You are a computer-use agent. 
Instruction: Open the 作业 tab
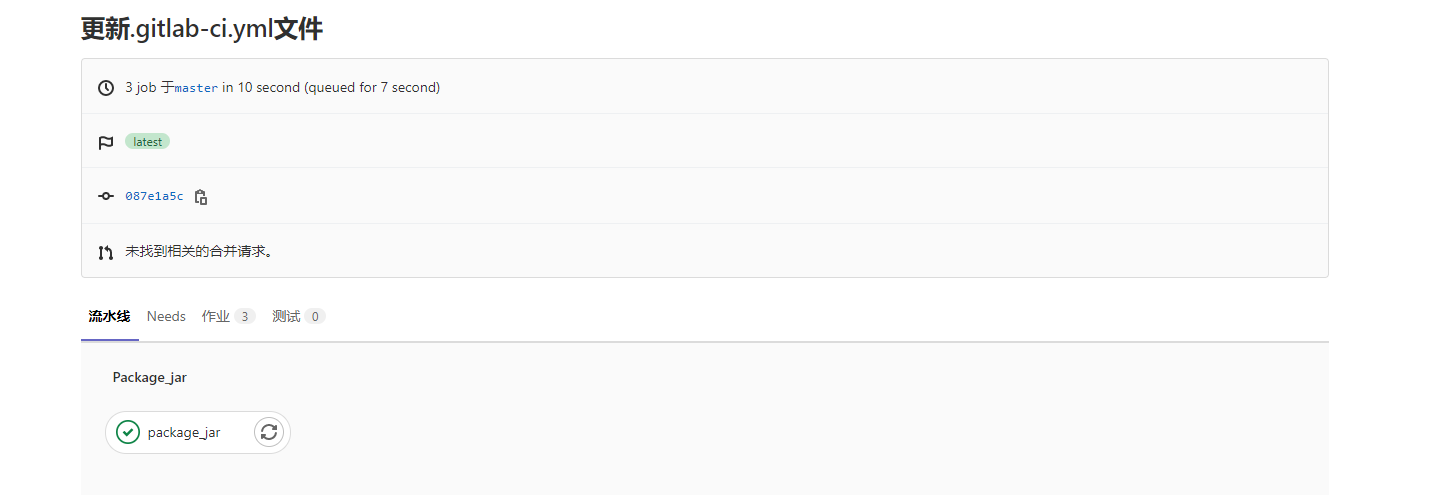(216, 316)
